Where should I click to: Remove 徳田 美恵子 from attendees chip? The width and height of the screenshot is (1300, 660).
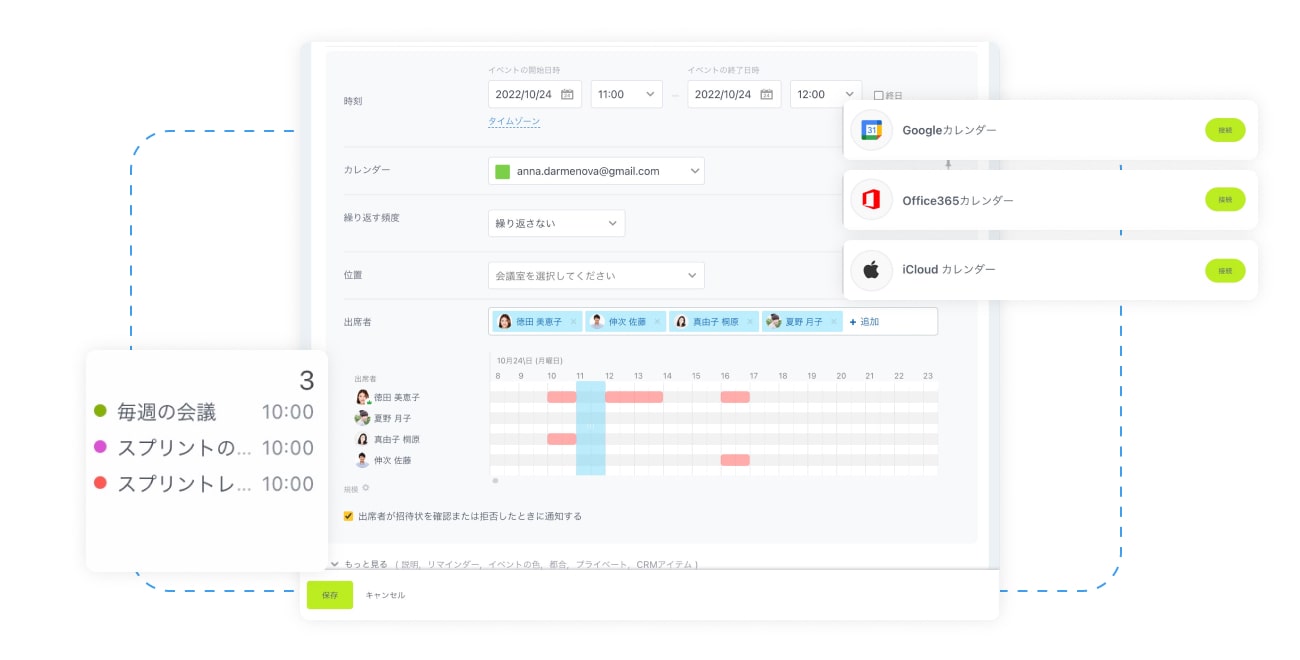click(x=573, y=322)
